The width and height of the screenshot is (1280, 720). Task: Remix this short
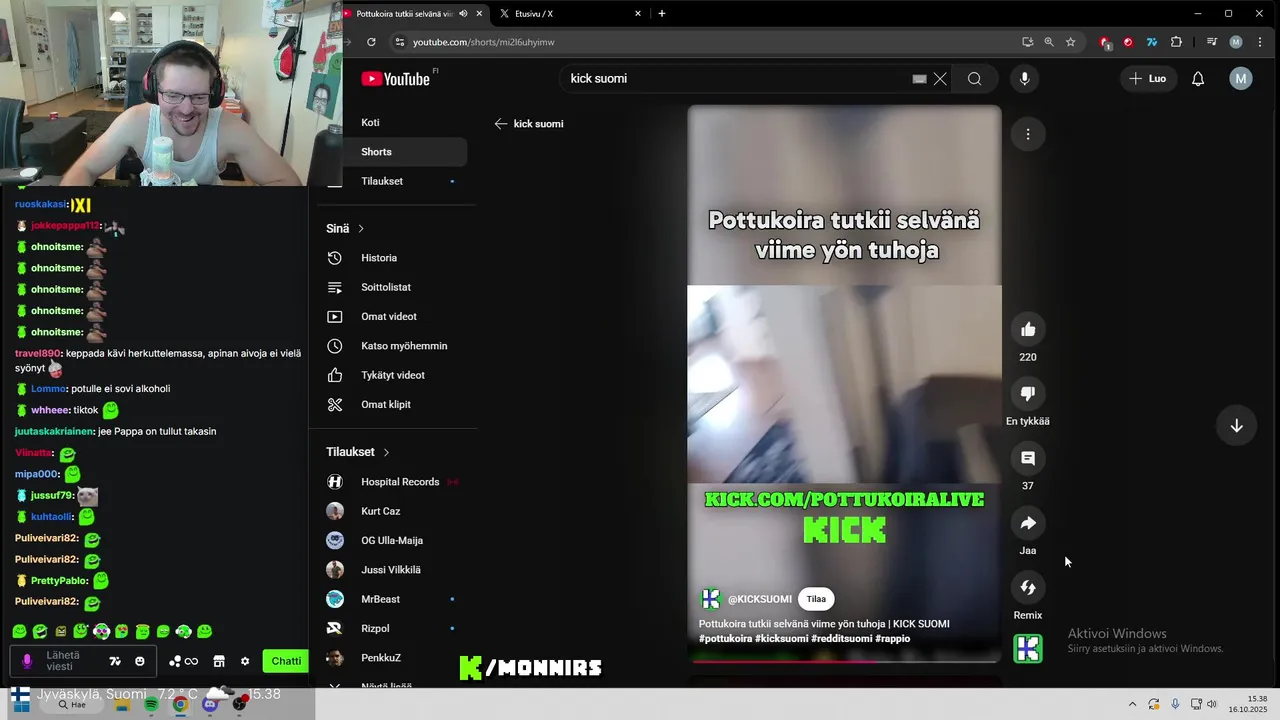coord(1028,587)
